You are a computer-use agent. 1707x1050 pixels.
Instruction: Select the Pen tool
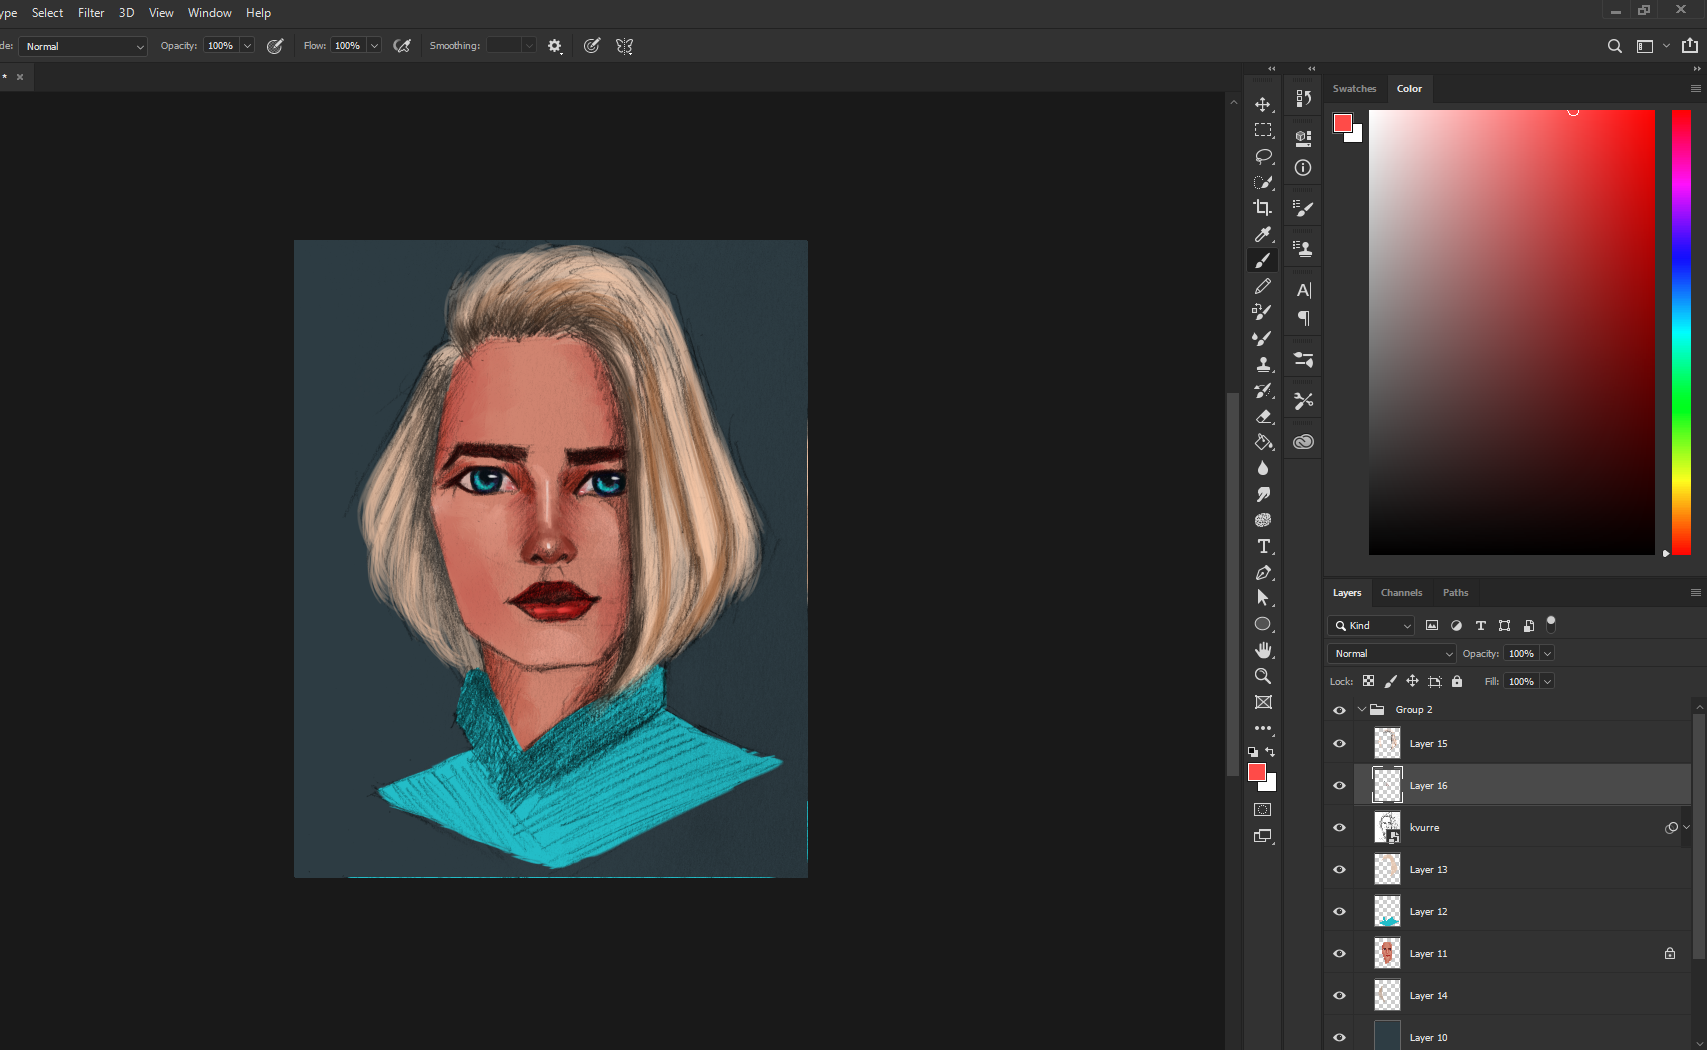(x=1263, y=572)
